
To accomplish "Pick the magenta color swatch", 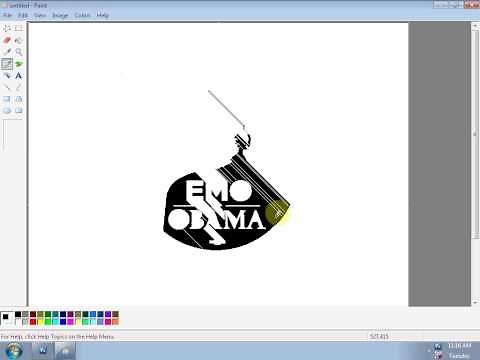I will (x=70, y=322).
